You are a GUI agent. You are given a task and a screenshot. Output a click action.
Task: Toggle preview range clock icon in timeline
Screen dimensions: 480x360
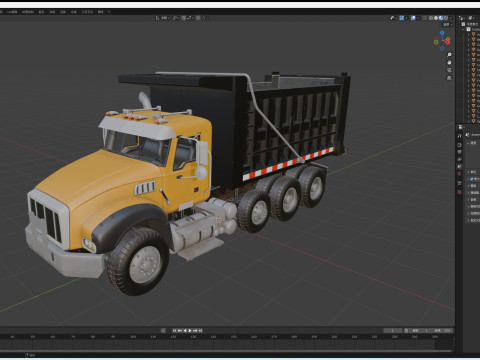(406, 331)
